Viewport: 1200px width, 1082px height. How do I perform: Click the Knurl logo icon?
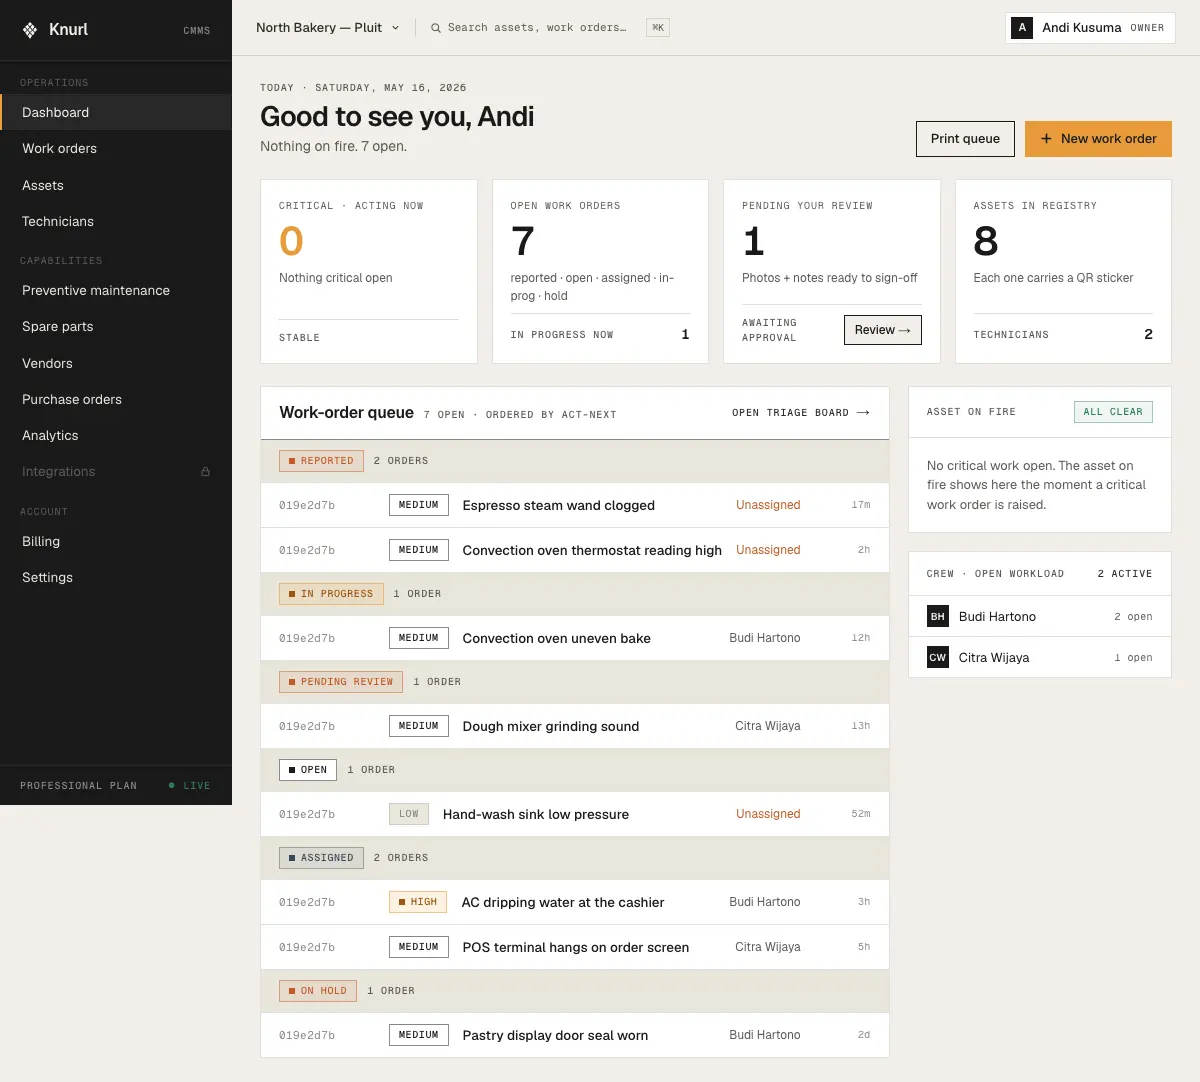tap(30, 30)
